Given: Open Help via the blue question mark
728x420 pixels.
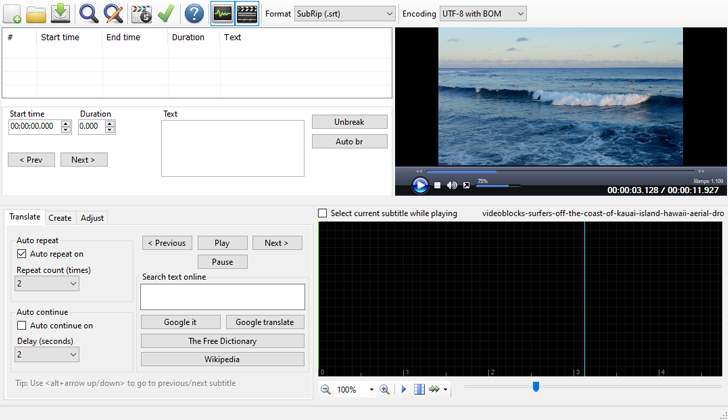Looking at the screenshot, I should coord(194,14).
